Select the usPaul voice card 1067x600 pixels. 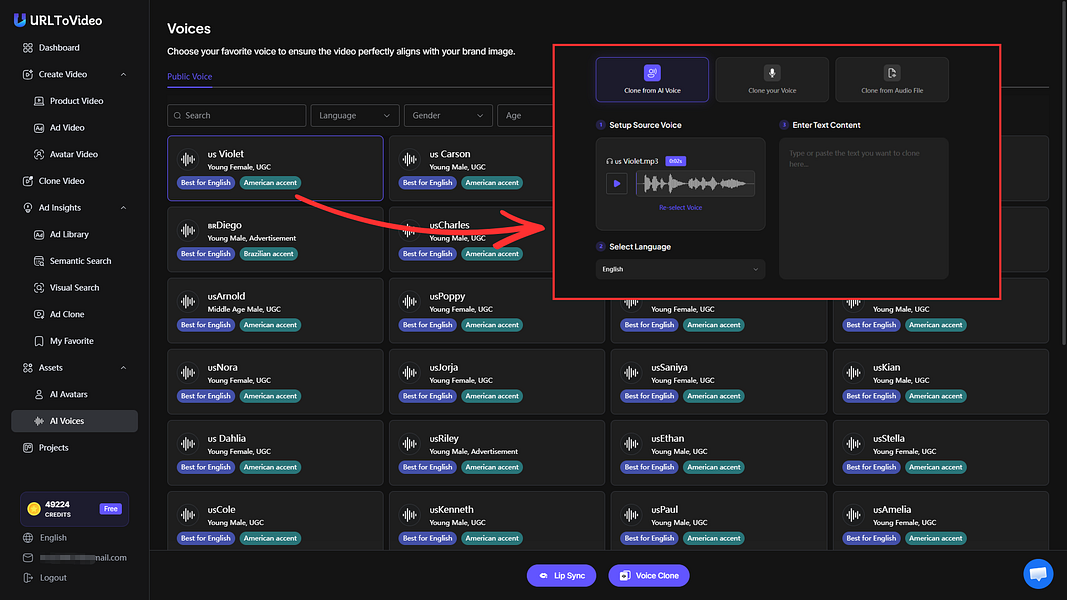[719, 521]
